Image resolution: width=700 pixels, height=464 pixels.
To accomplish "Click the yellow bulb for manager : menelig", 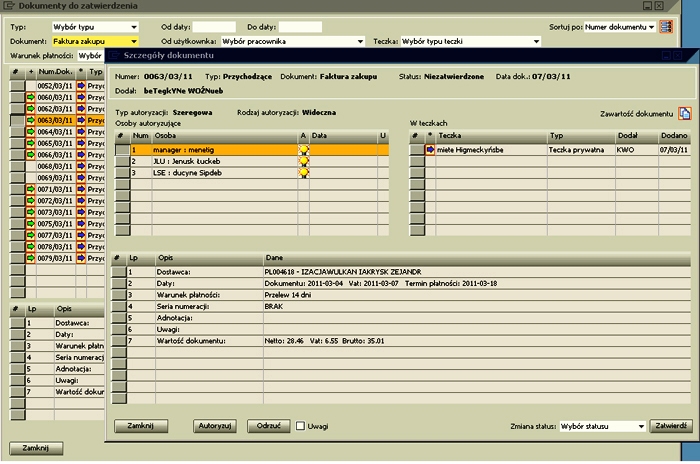I will pos(304,150).
